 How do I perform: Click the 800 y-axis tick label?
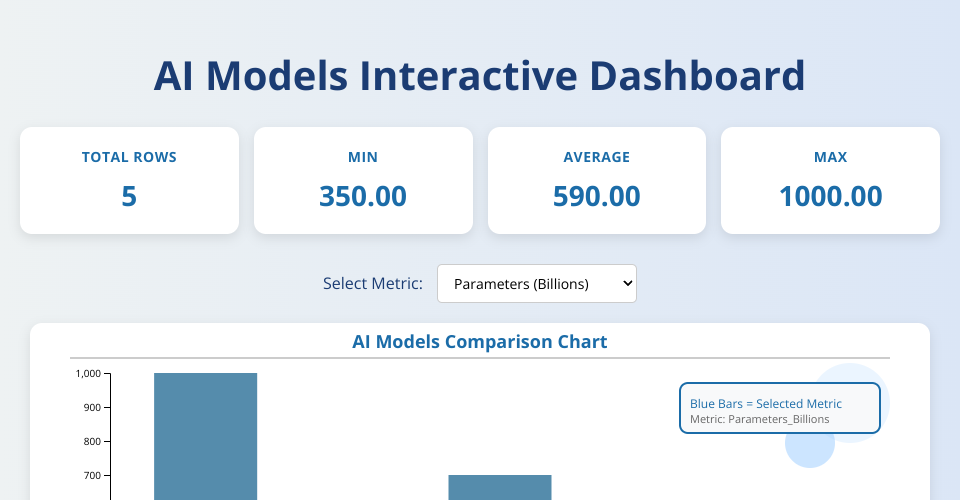91,442
